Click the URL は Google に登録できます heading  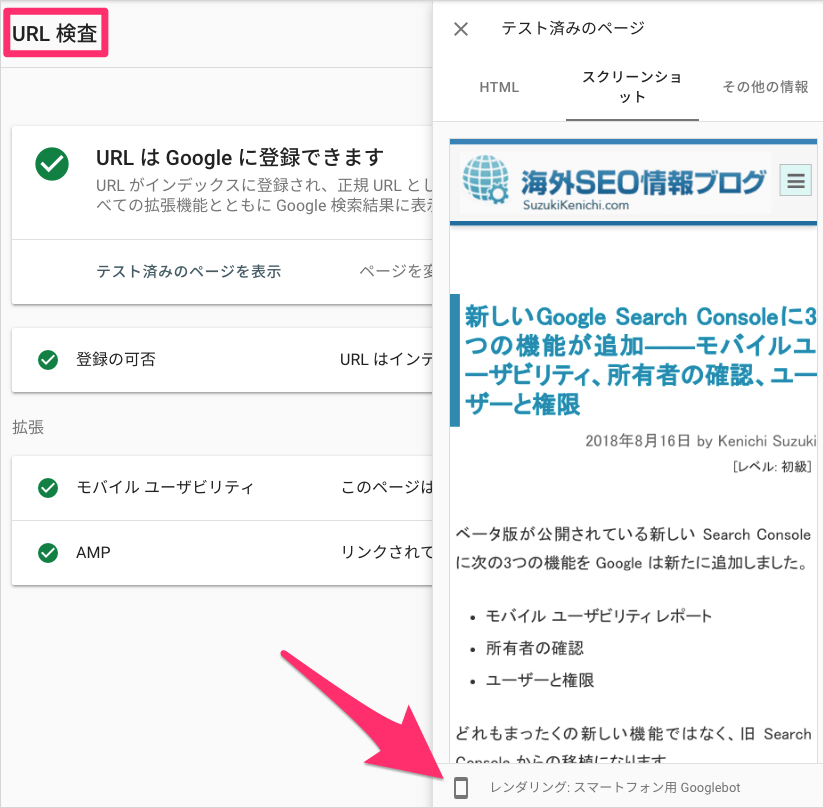[x=240, y=158]
